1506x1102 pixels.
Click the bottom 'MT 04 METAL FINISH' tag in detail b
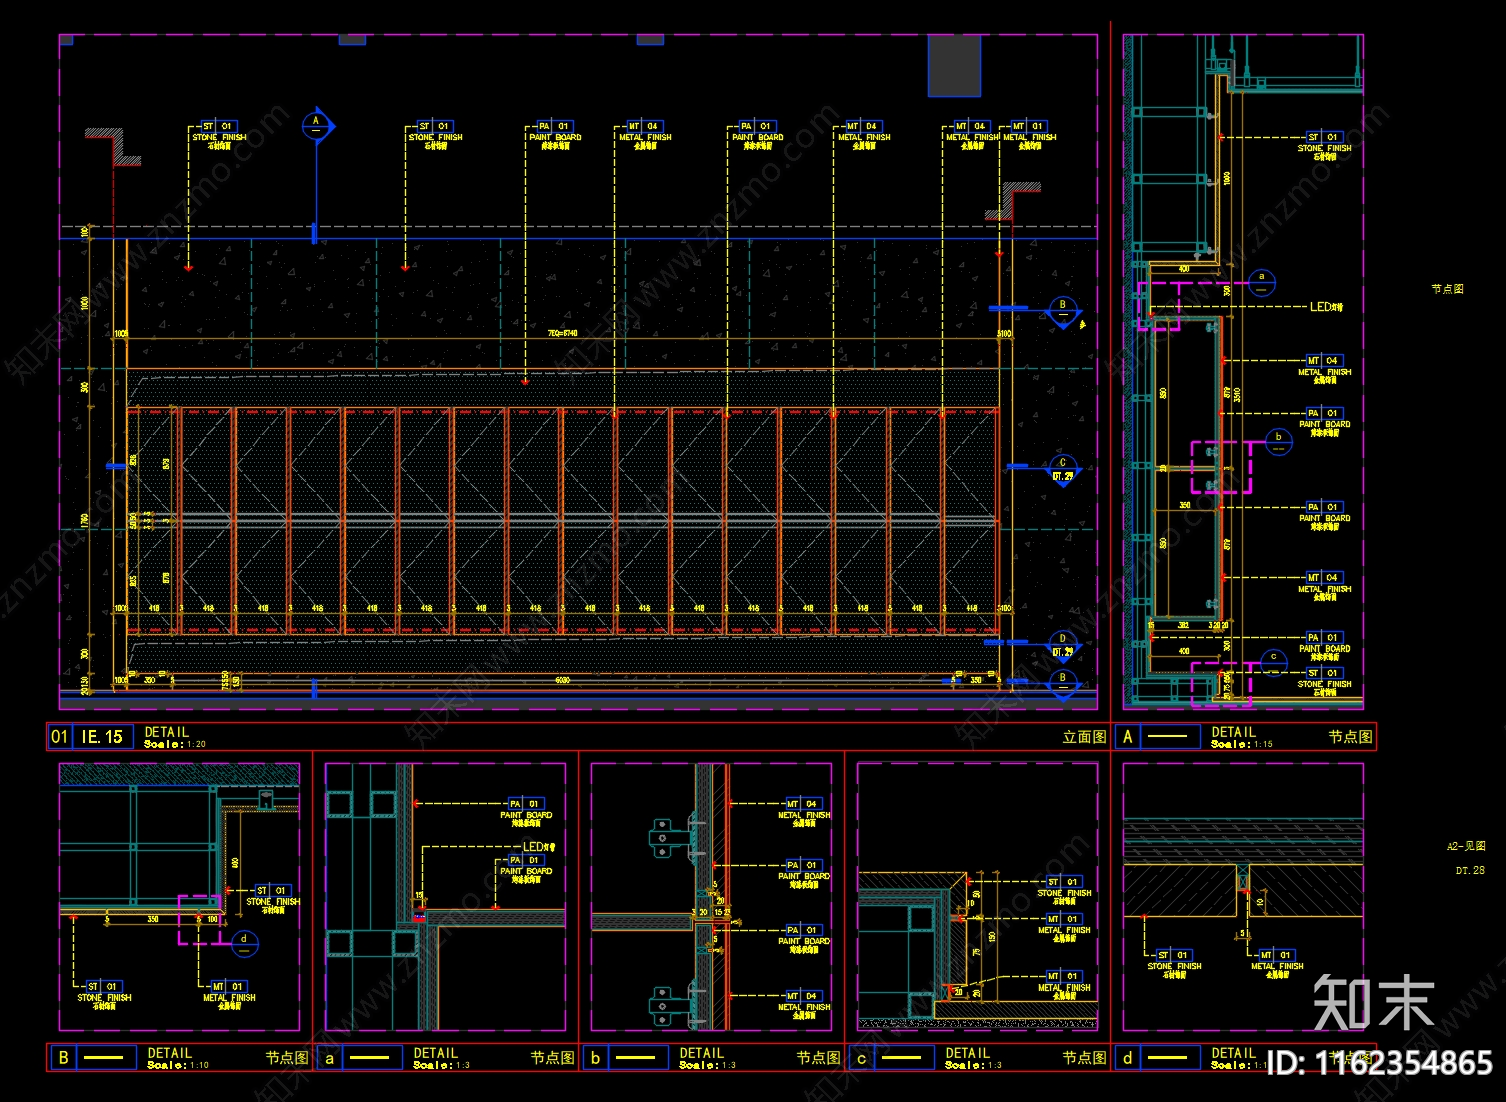tap(804, 1005)
